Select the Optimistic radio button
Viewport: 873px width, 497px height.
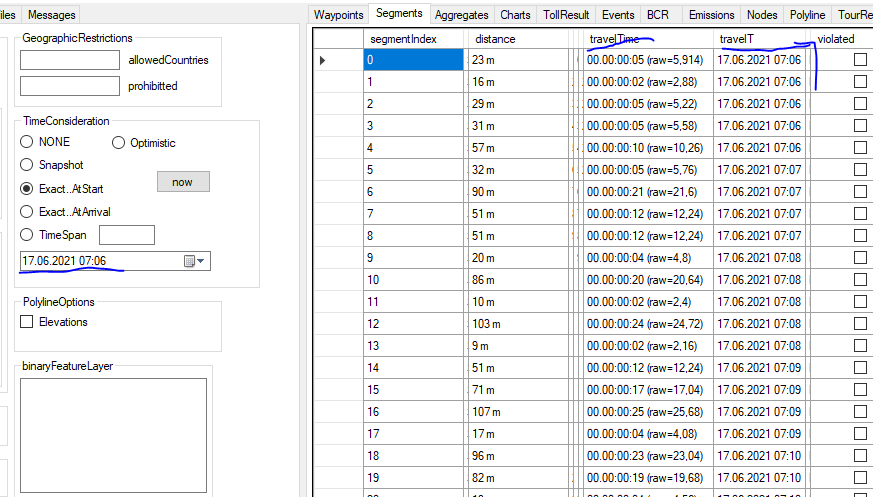(118, 143)
